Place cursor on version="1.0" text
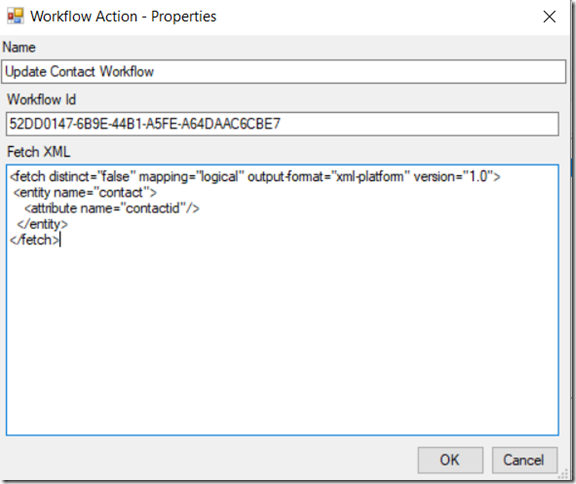Image resolution: width=576 pixels, height=484 pixels. point(453,177)
